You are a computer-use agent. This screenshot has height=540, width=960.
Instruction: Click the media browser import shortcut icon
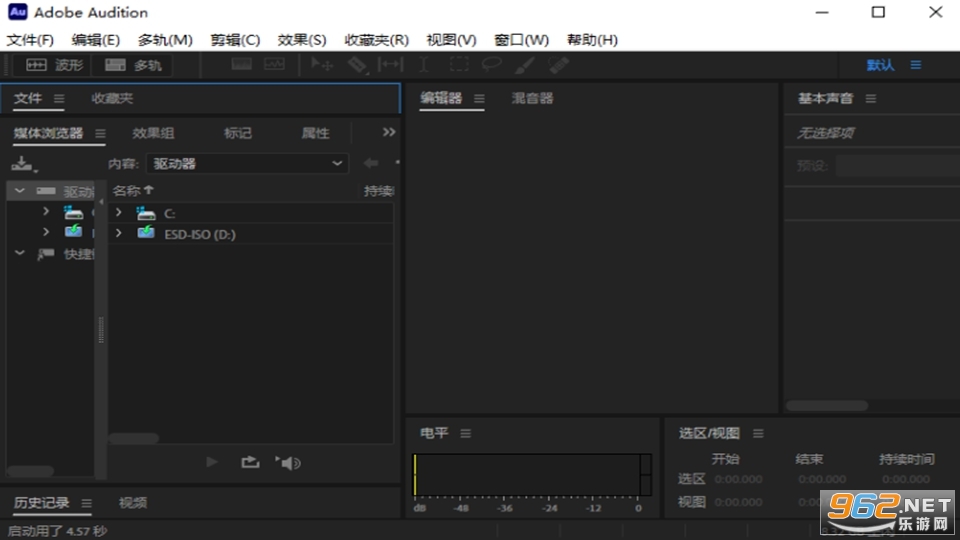[23, 163]
